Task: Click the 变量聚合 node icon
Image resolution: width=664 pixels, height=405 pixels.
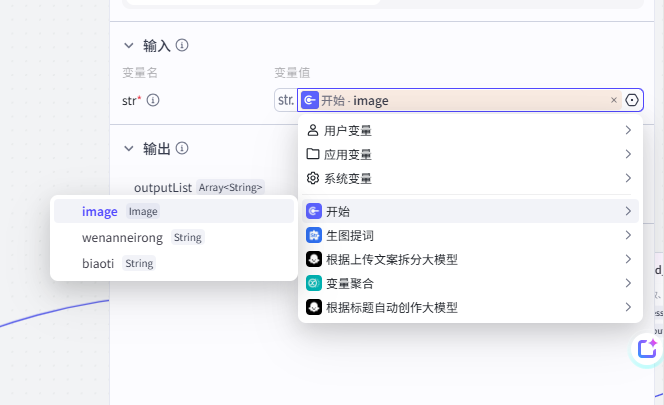Action: 313,284
